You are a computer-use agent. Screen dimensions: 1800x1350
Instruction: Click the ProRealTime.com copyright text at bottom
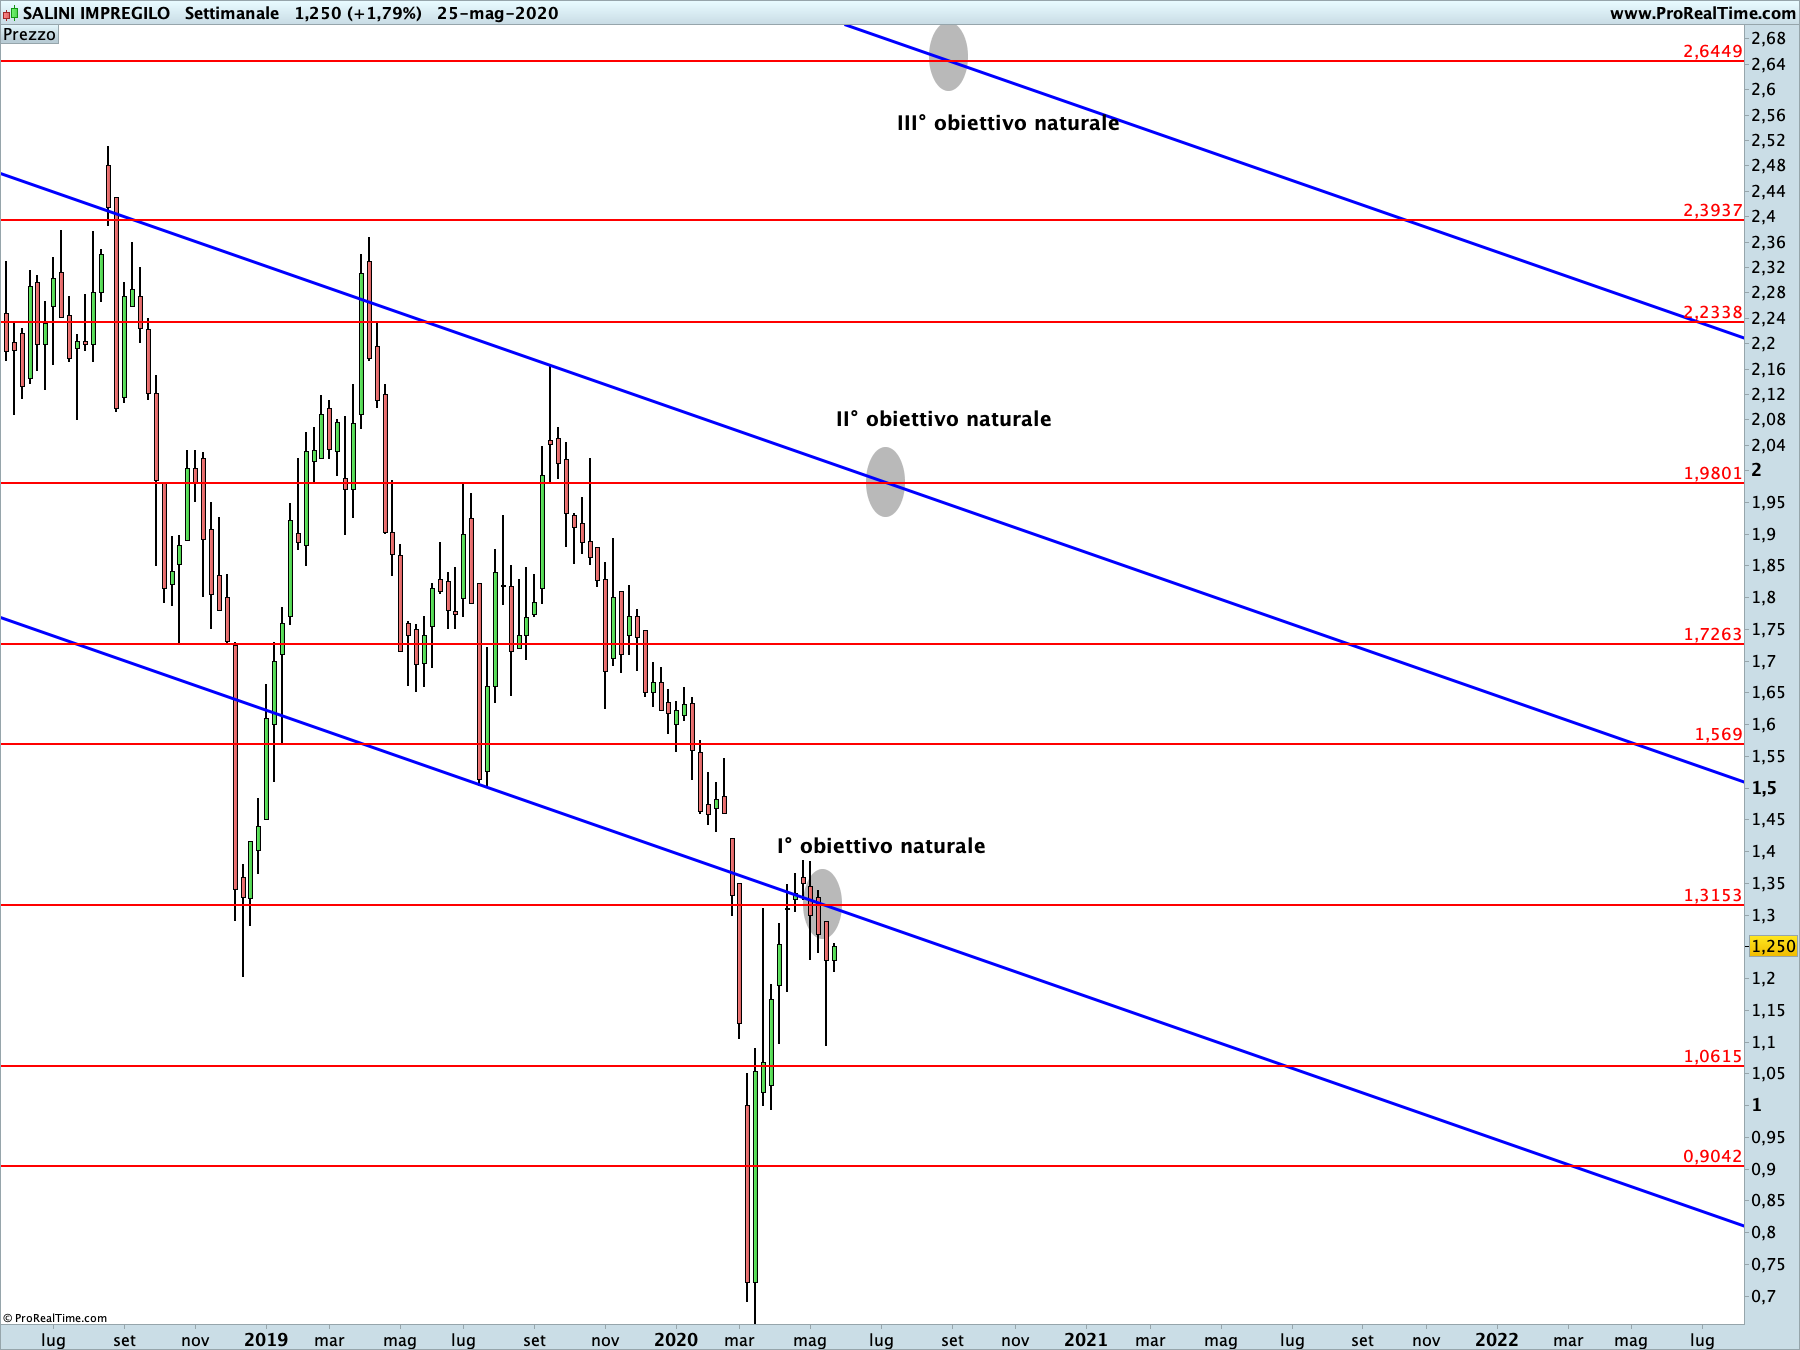55,1318
